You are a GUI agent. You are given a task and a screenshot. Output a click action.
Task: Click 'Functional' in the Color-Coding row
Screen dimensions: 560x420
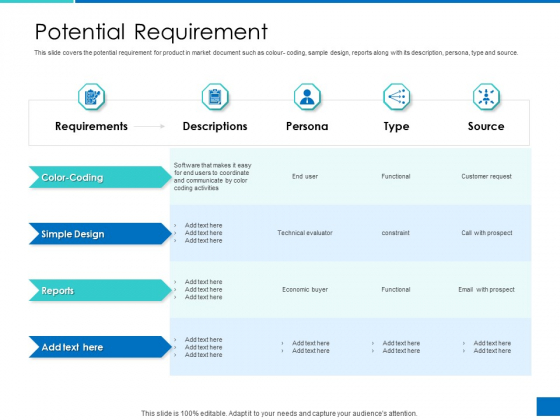click(396, 176)
